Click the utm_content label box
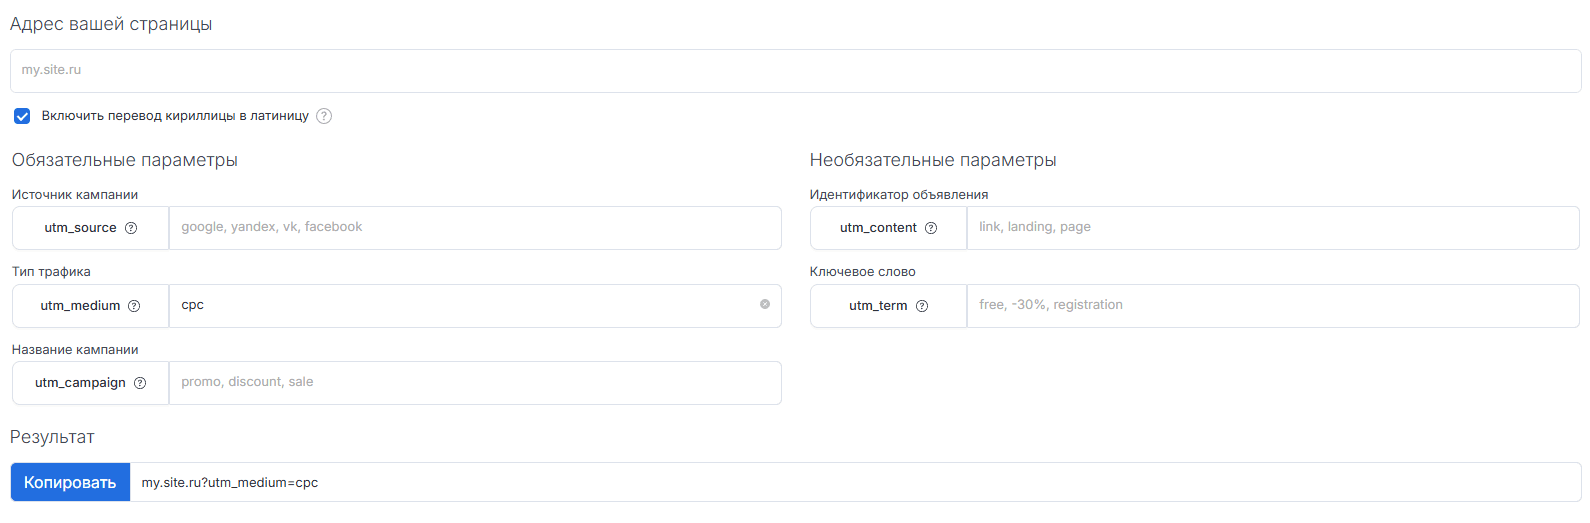Image resolution: width=1590 pixels, height=523 pixels. click(x=888, y=228)
